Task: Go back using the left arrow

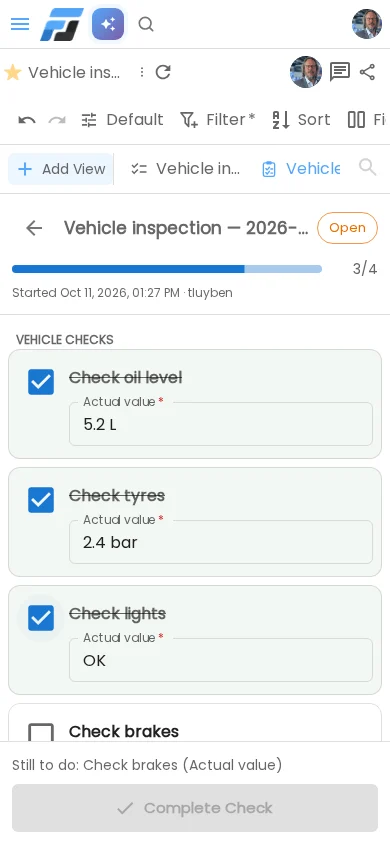Action: click(x=34, y=228)
